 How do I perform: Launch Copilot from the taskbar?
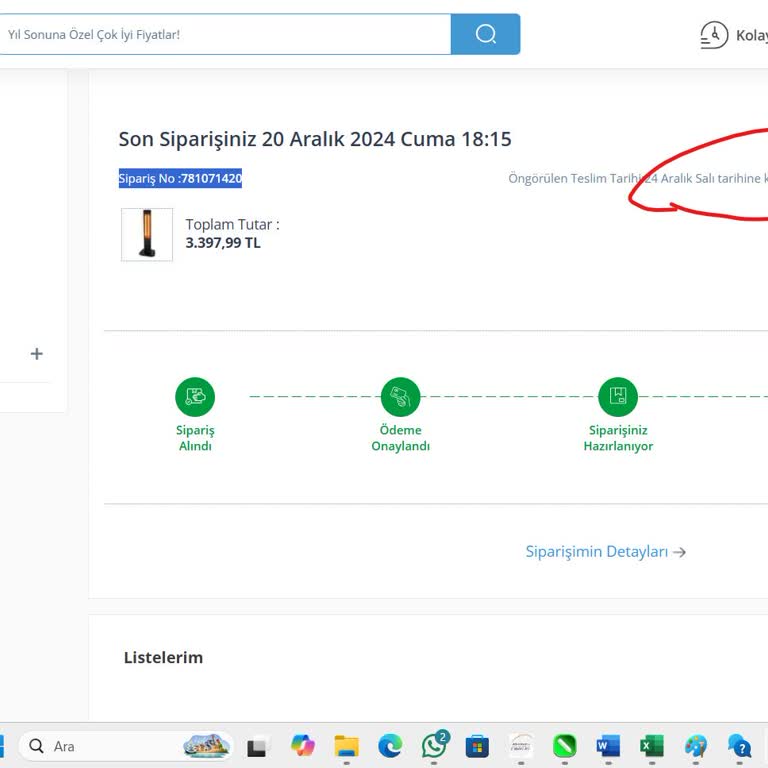point(303,745)
